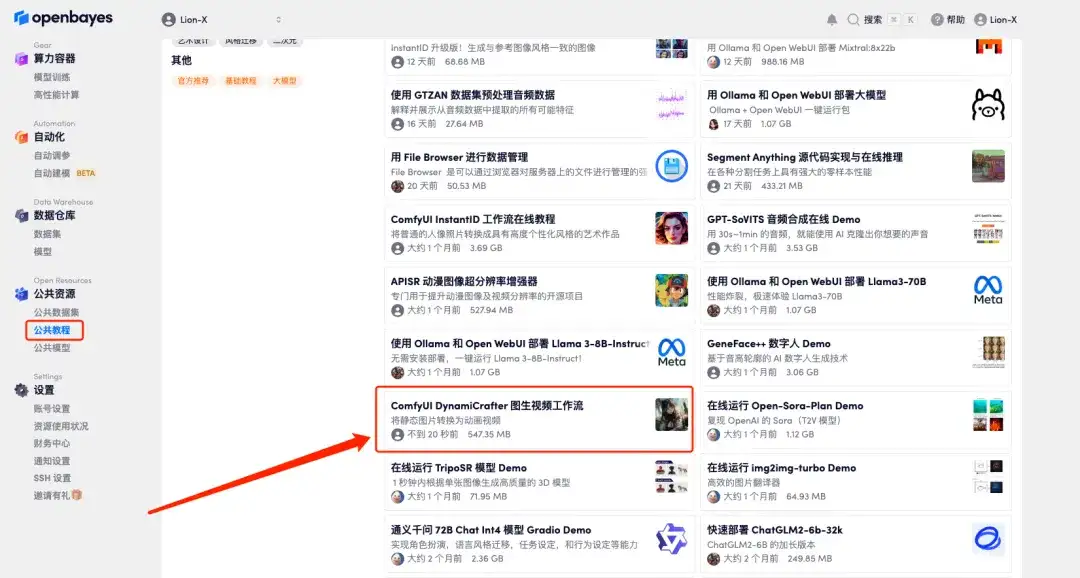Image resolution: width=1080 pixels, height=578 pixels.
Task: Click the Segment Anything thumbnail image
Action: 988,166
